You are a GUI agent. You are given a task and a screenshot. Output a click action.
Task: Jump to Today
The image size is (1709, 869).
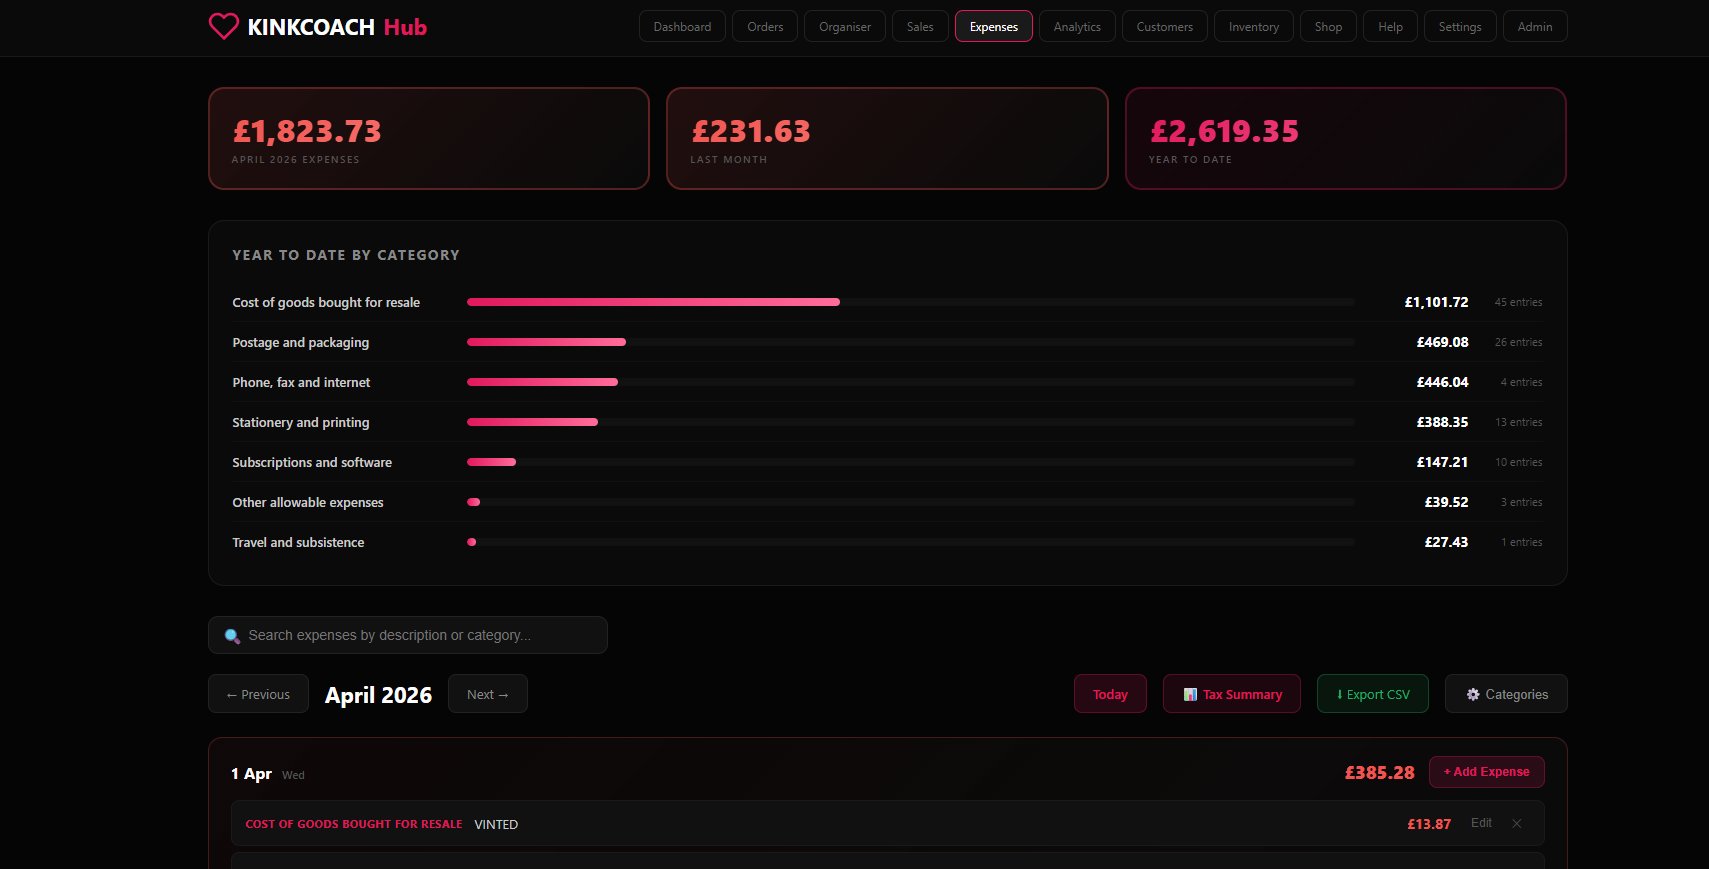[x=1110, y=694]
